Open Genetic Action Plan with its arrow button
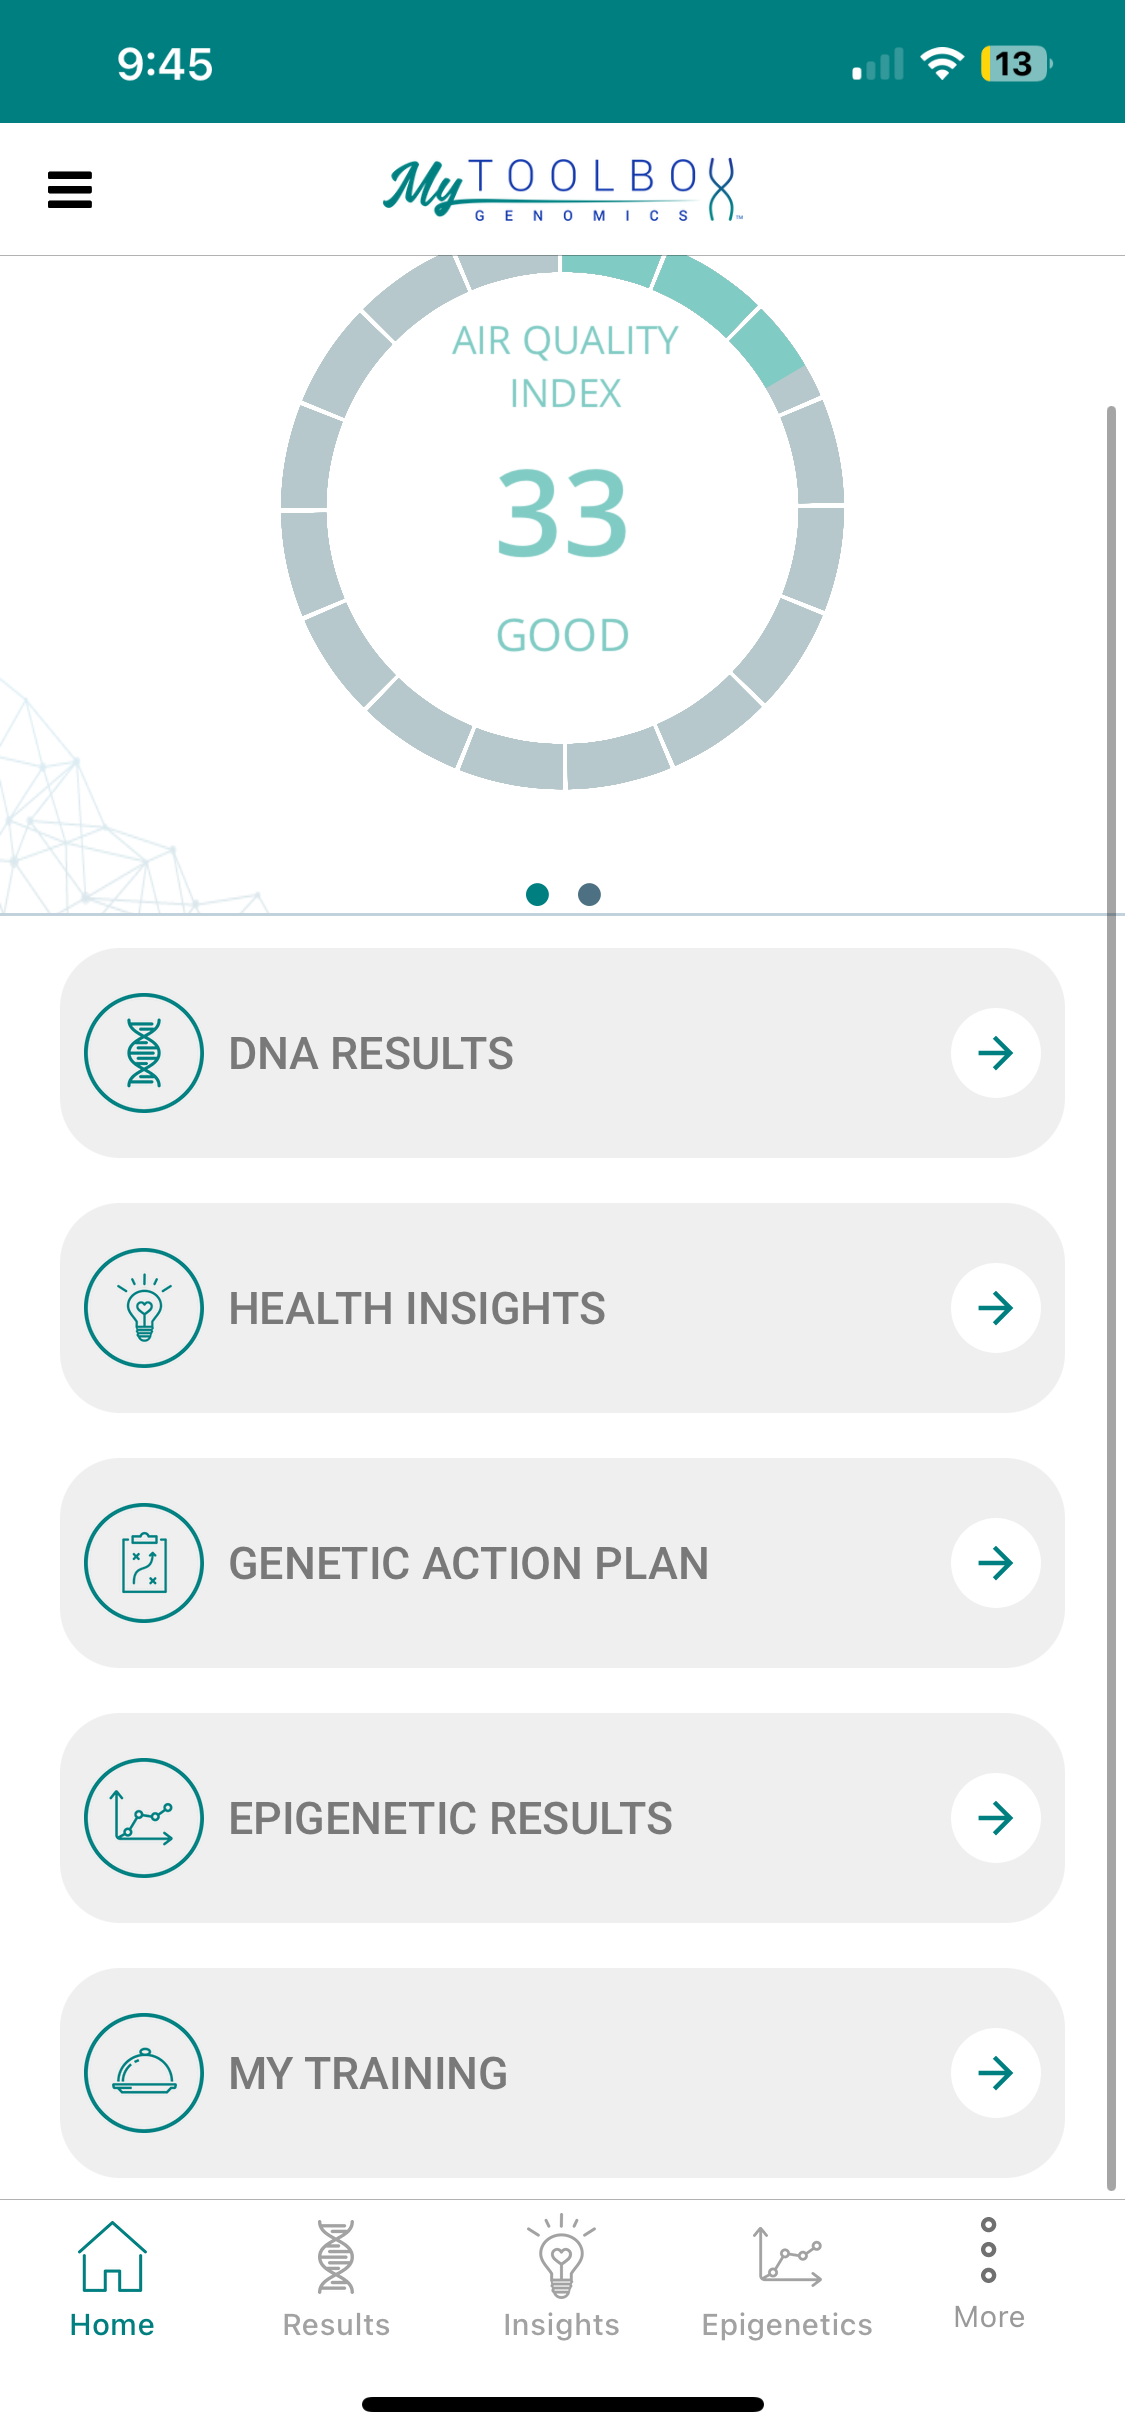The height and width of the screenshot is (2436, 1125). pyautogui.click(x=996, y=1563)
